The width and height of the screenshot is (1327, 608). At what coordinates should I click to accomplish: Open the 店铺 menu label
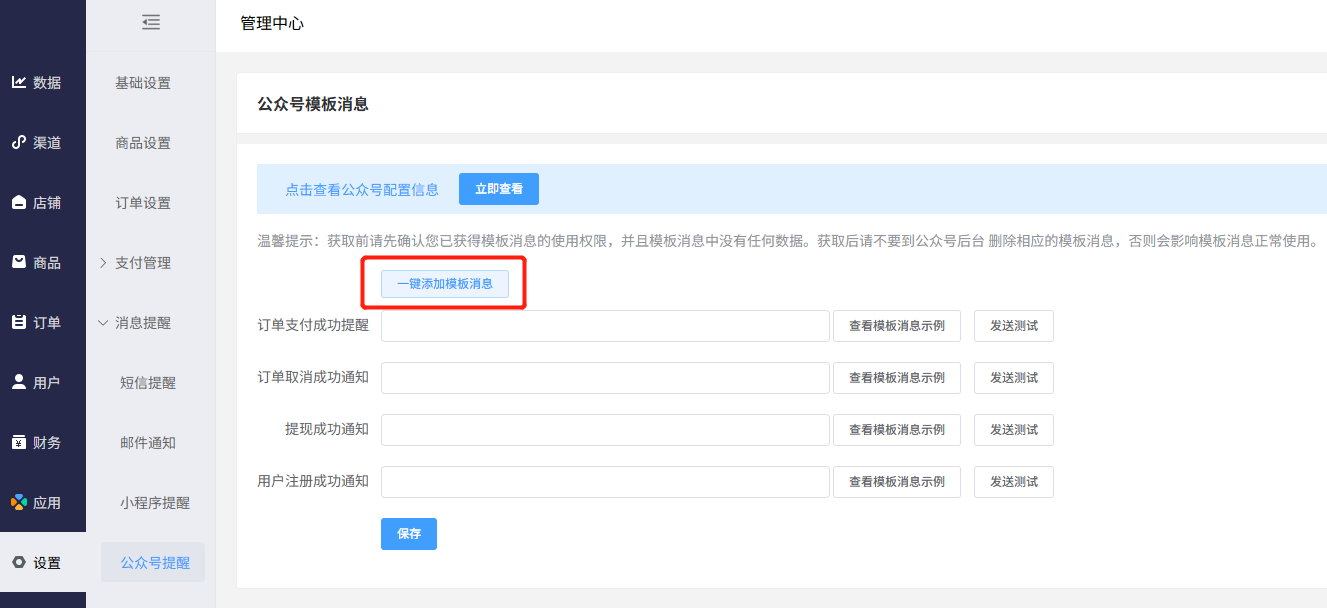click(x=47, y=203)
